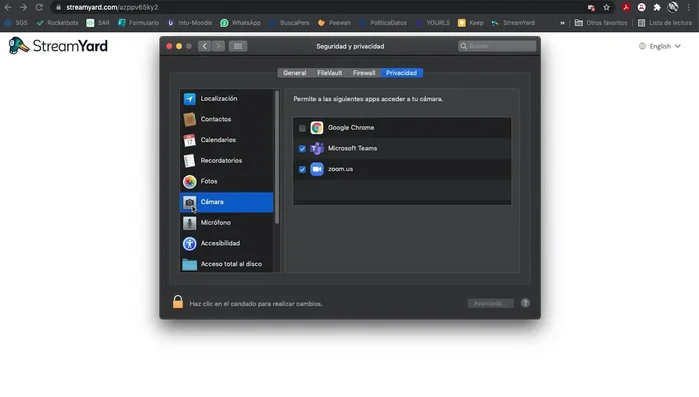Image resolution: width=699 pixels, height=397 pixels.
Task: Switch to the General tab
Action: click(x=294, y=73)
